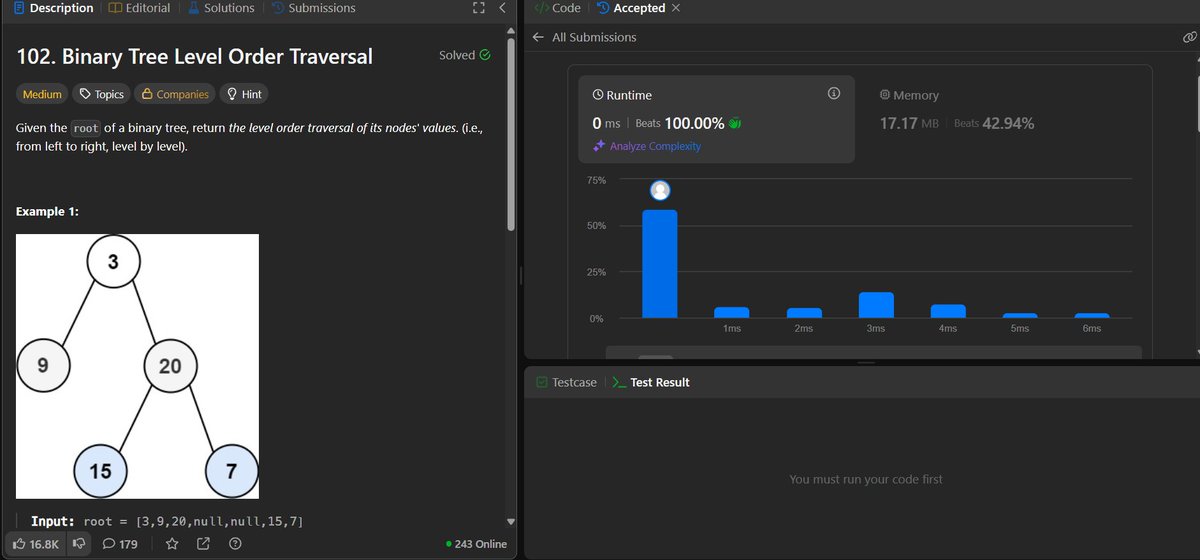
Task: Click the tallest 0ms runtime bar
Action: pos(660,264)
